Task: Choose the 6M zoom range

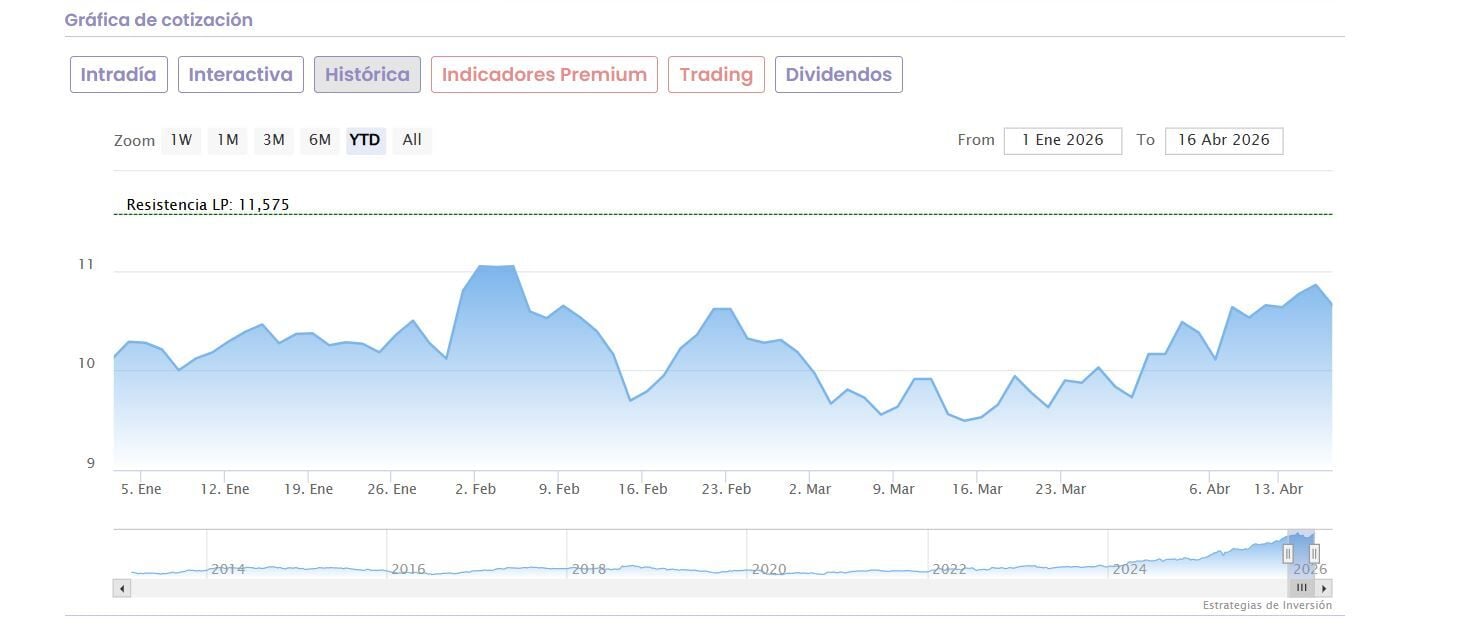Action: pyautogui.click(x=320, y=140)
